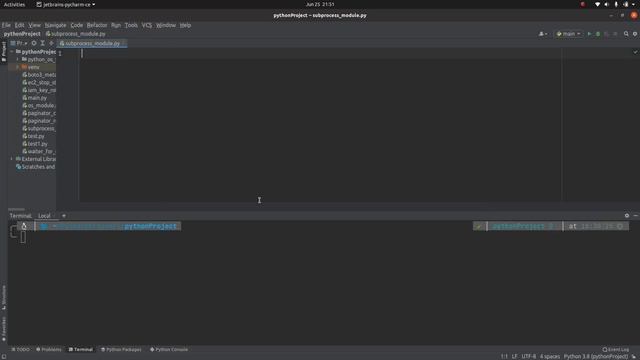The height and width of the screenshot is (360, 640).
Task: Open the Window menu
Action: (166, 25)
